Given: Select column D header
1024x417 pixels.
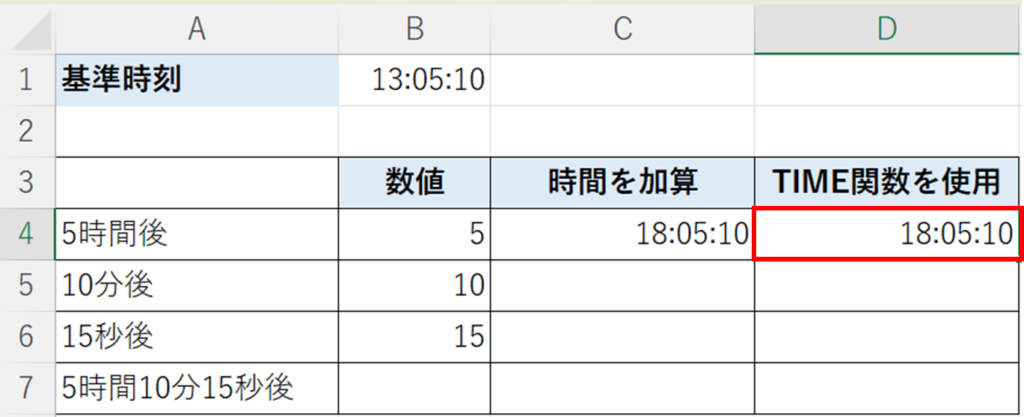Looking at the screenshot, I should (887, 29).
